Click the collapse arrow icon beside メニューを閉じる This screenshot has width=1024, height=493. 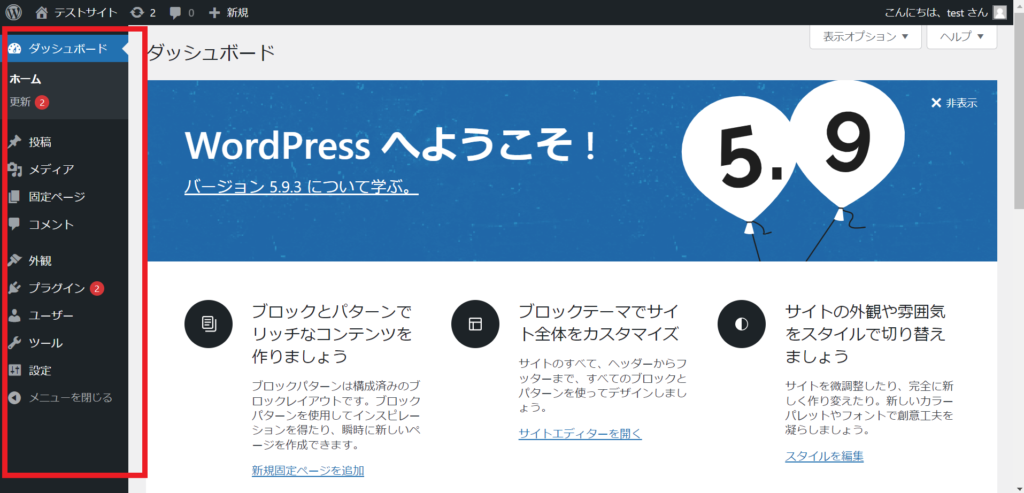pos(15,397)
